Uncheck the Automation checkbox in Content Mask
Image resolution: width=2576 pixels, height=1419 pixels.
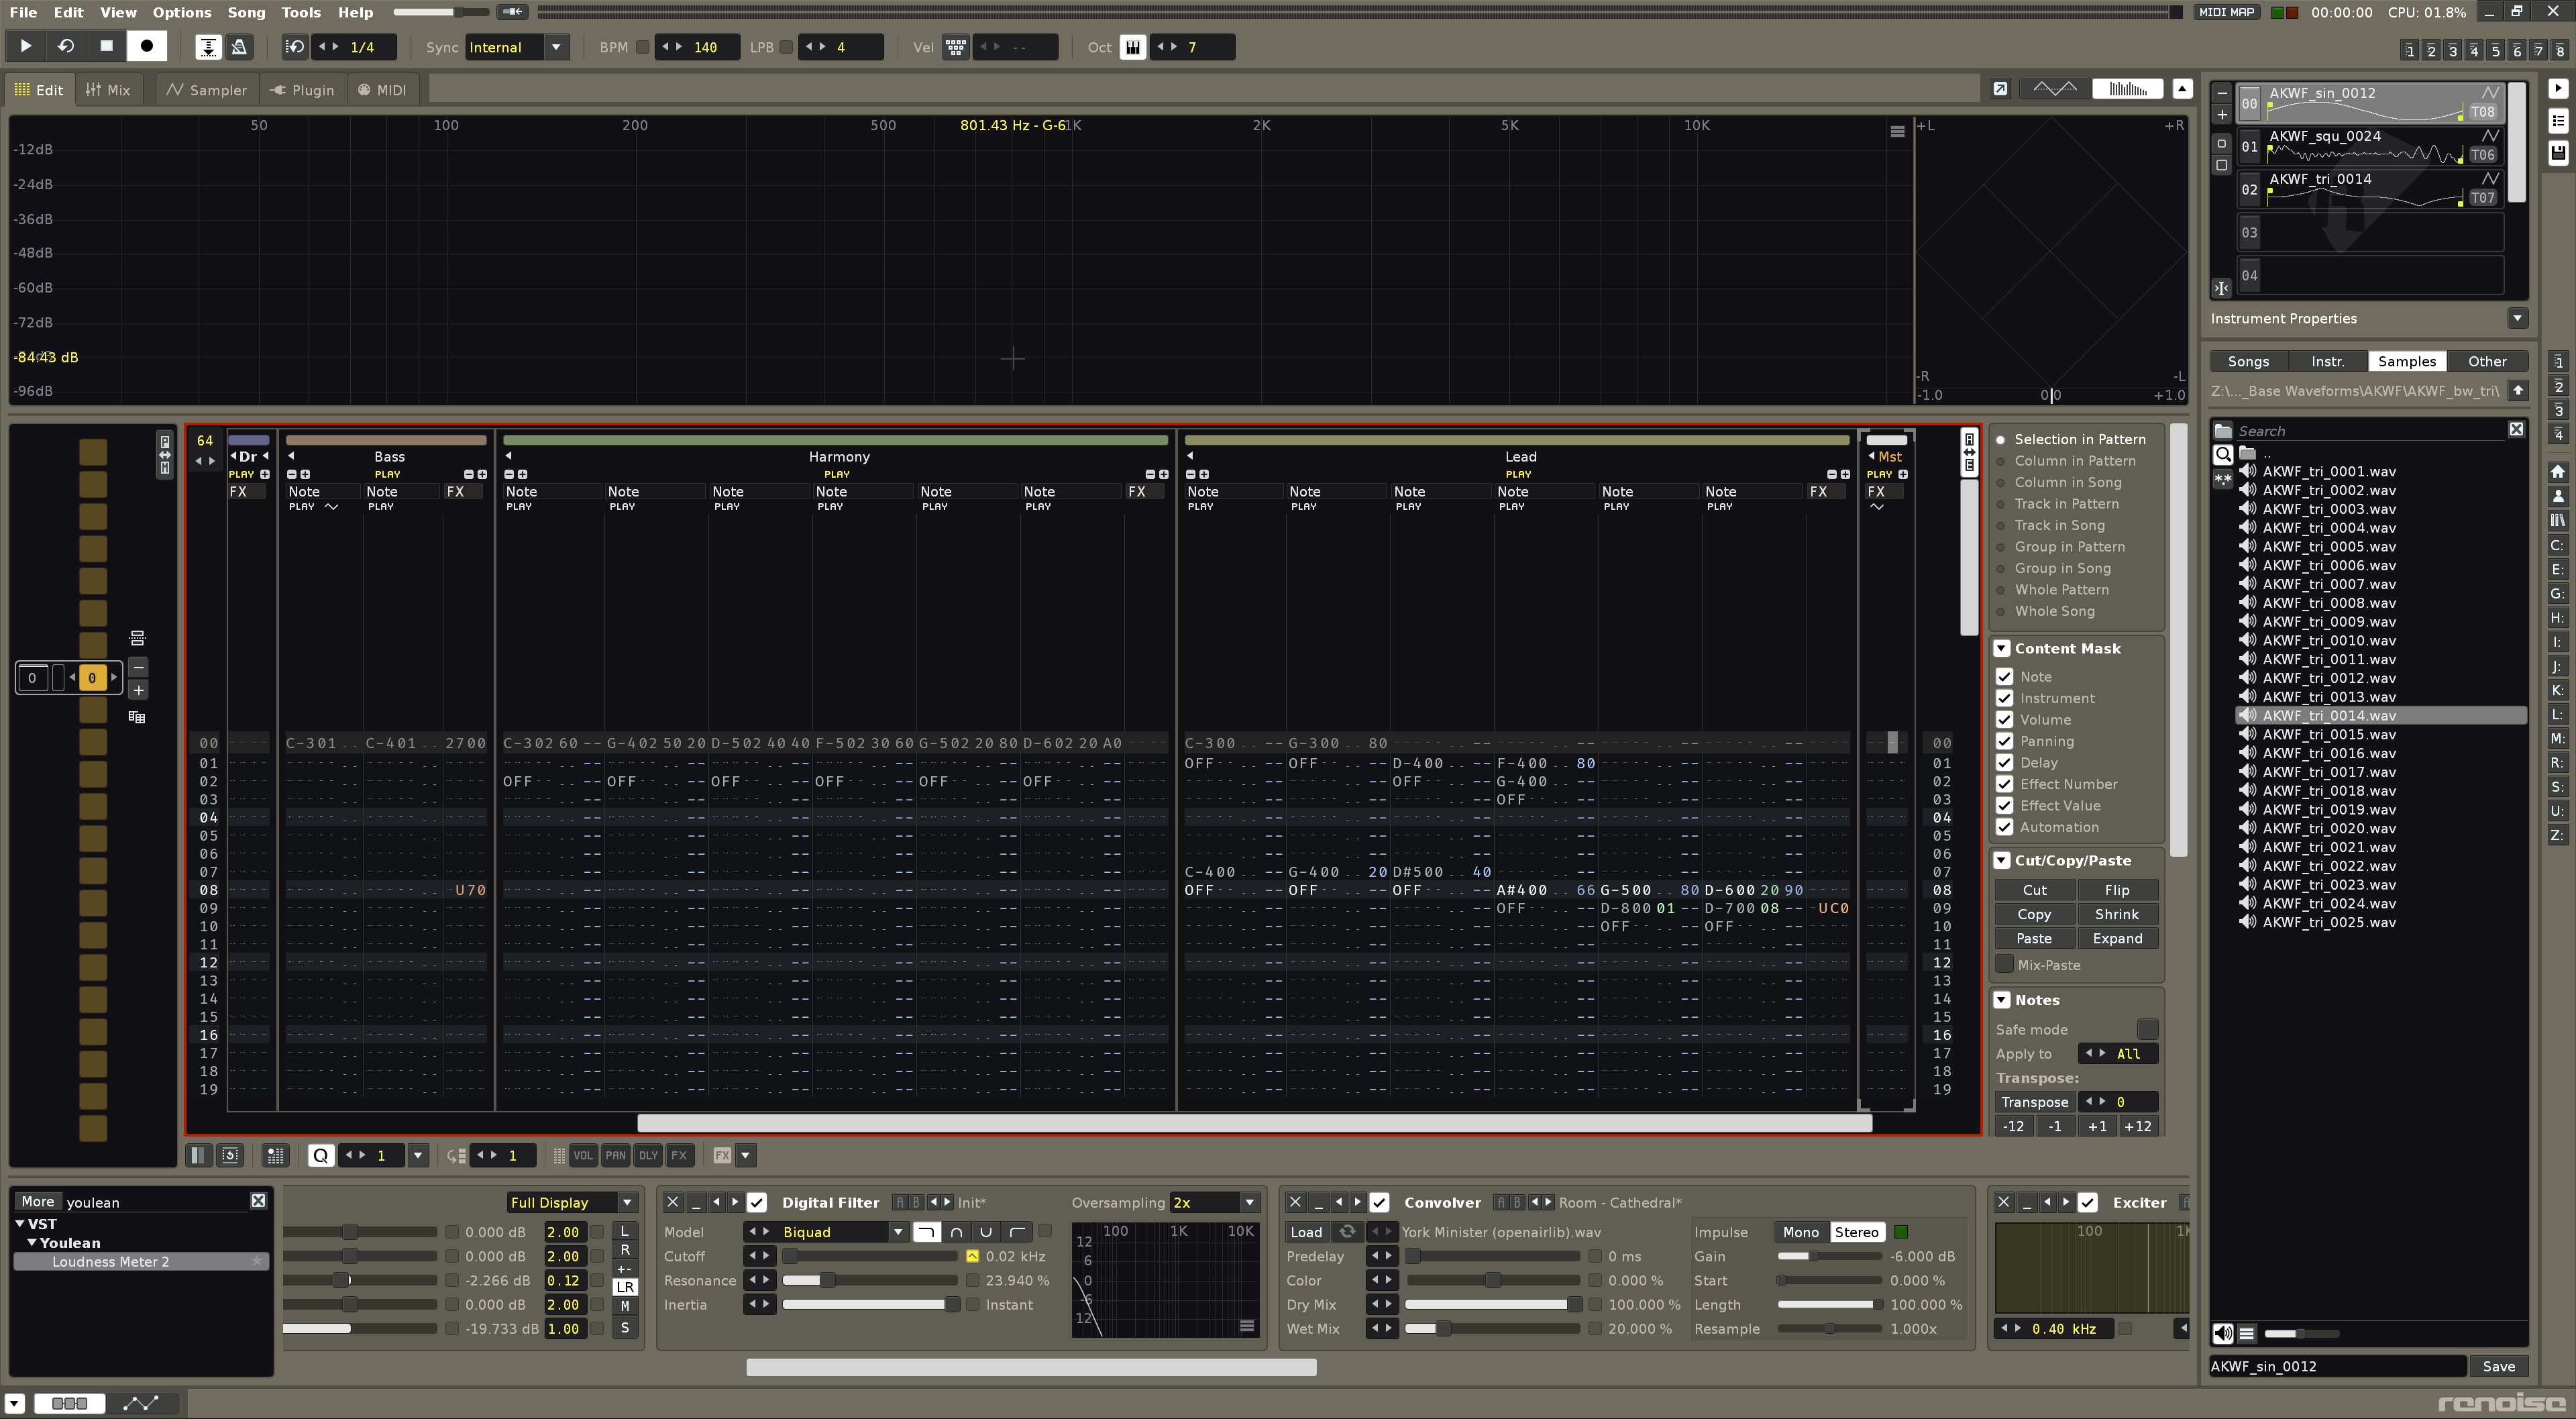(2004, 827)
